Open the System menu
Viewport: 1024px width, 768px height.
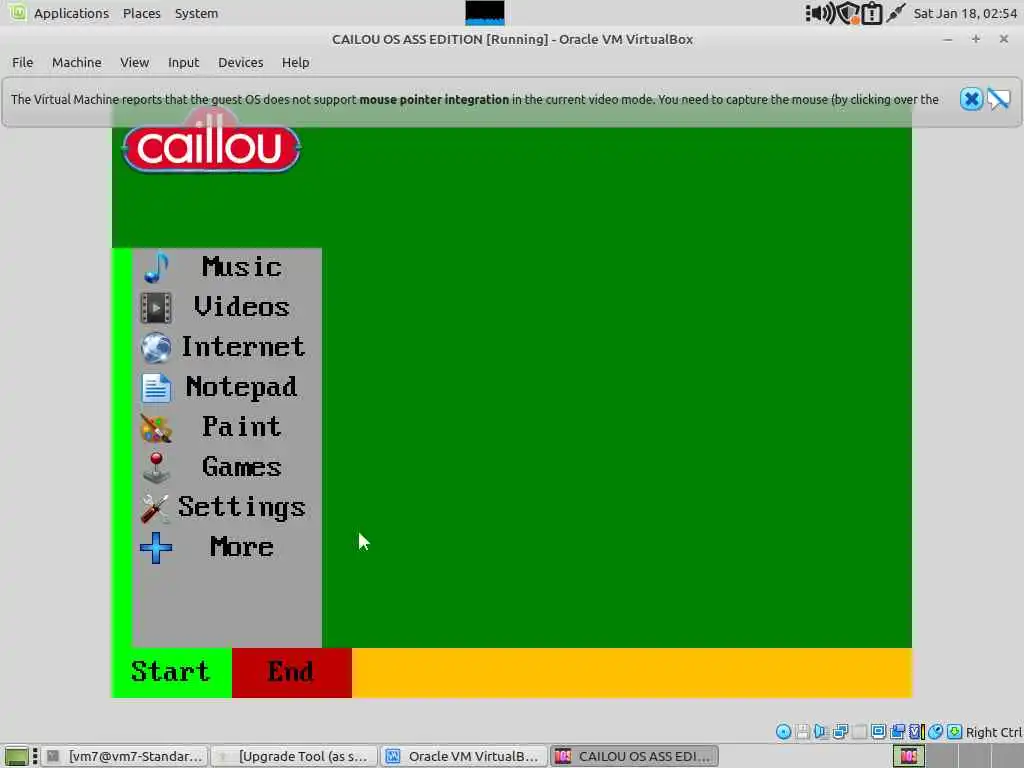[196, 13]
